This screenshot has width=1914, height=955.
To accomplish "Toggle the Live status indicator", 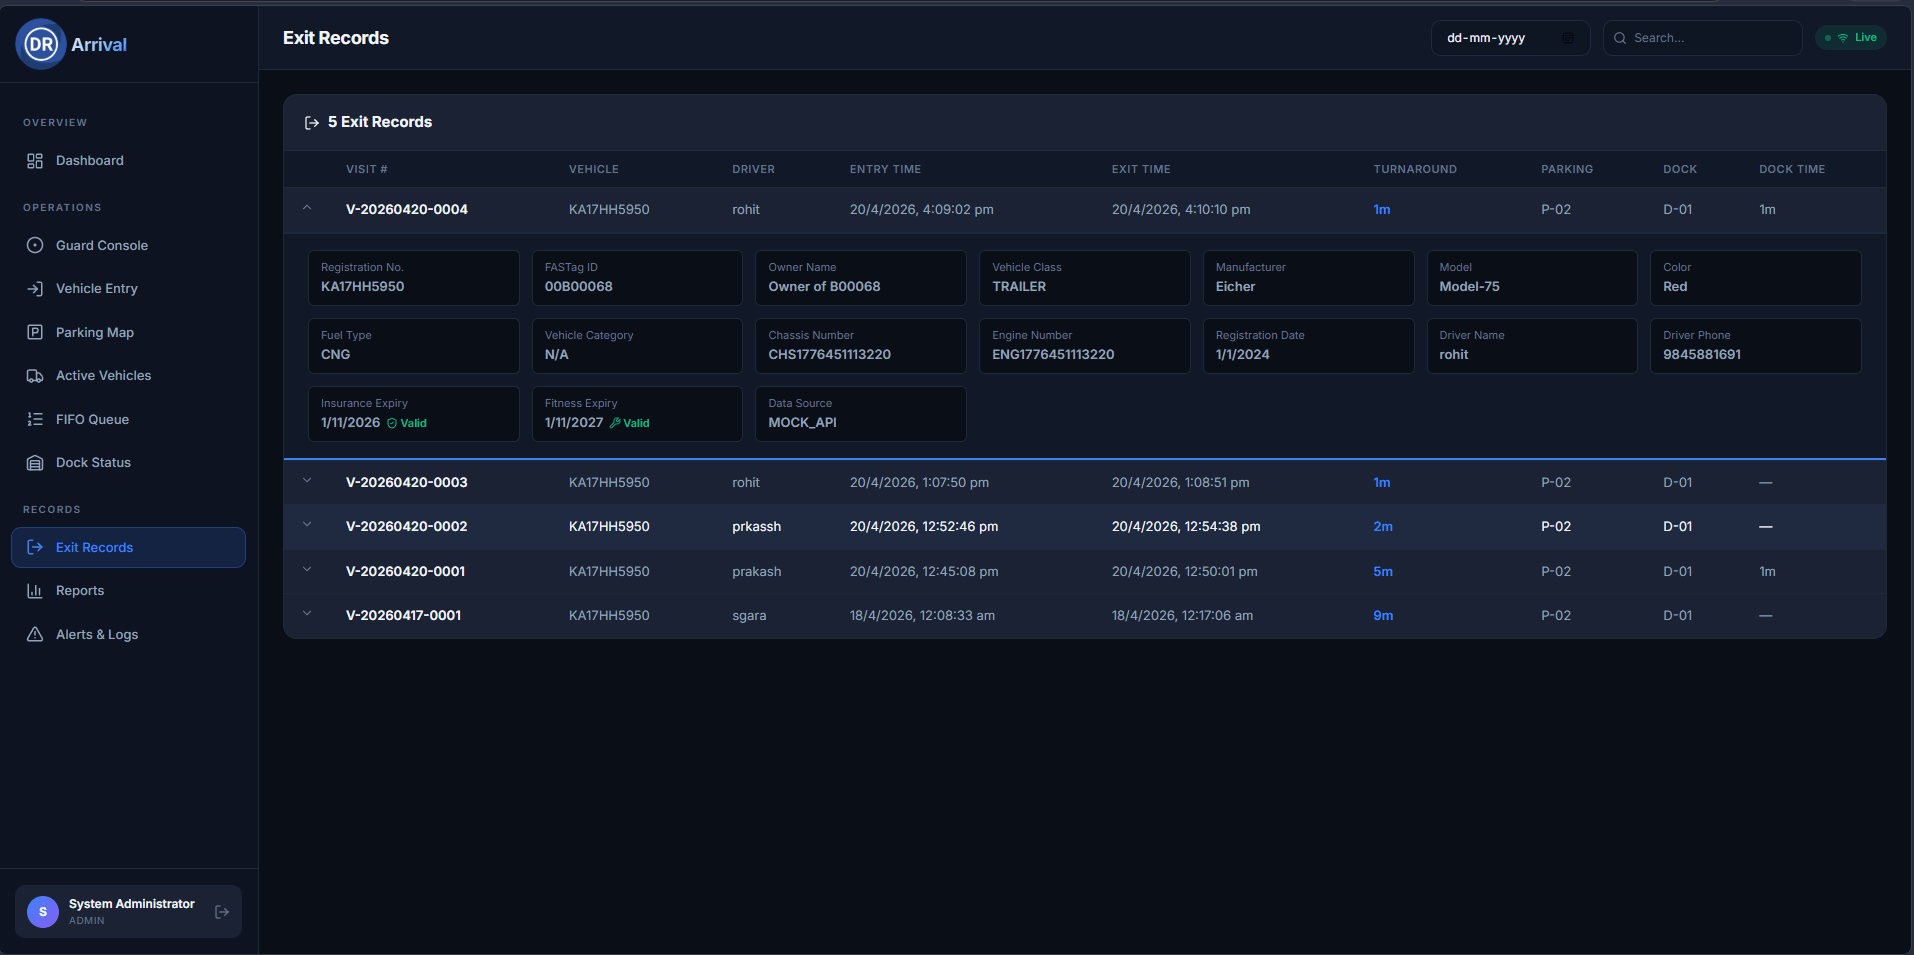I will pos(1851,38).
